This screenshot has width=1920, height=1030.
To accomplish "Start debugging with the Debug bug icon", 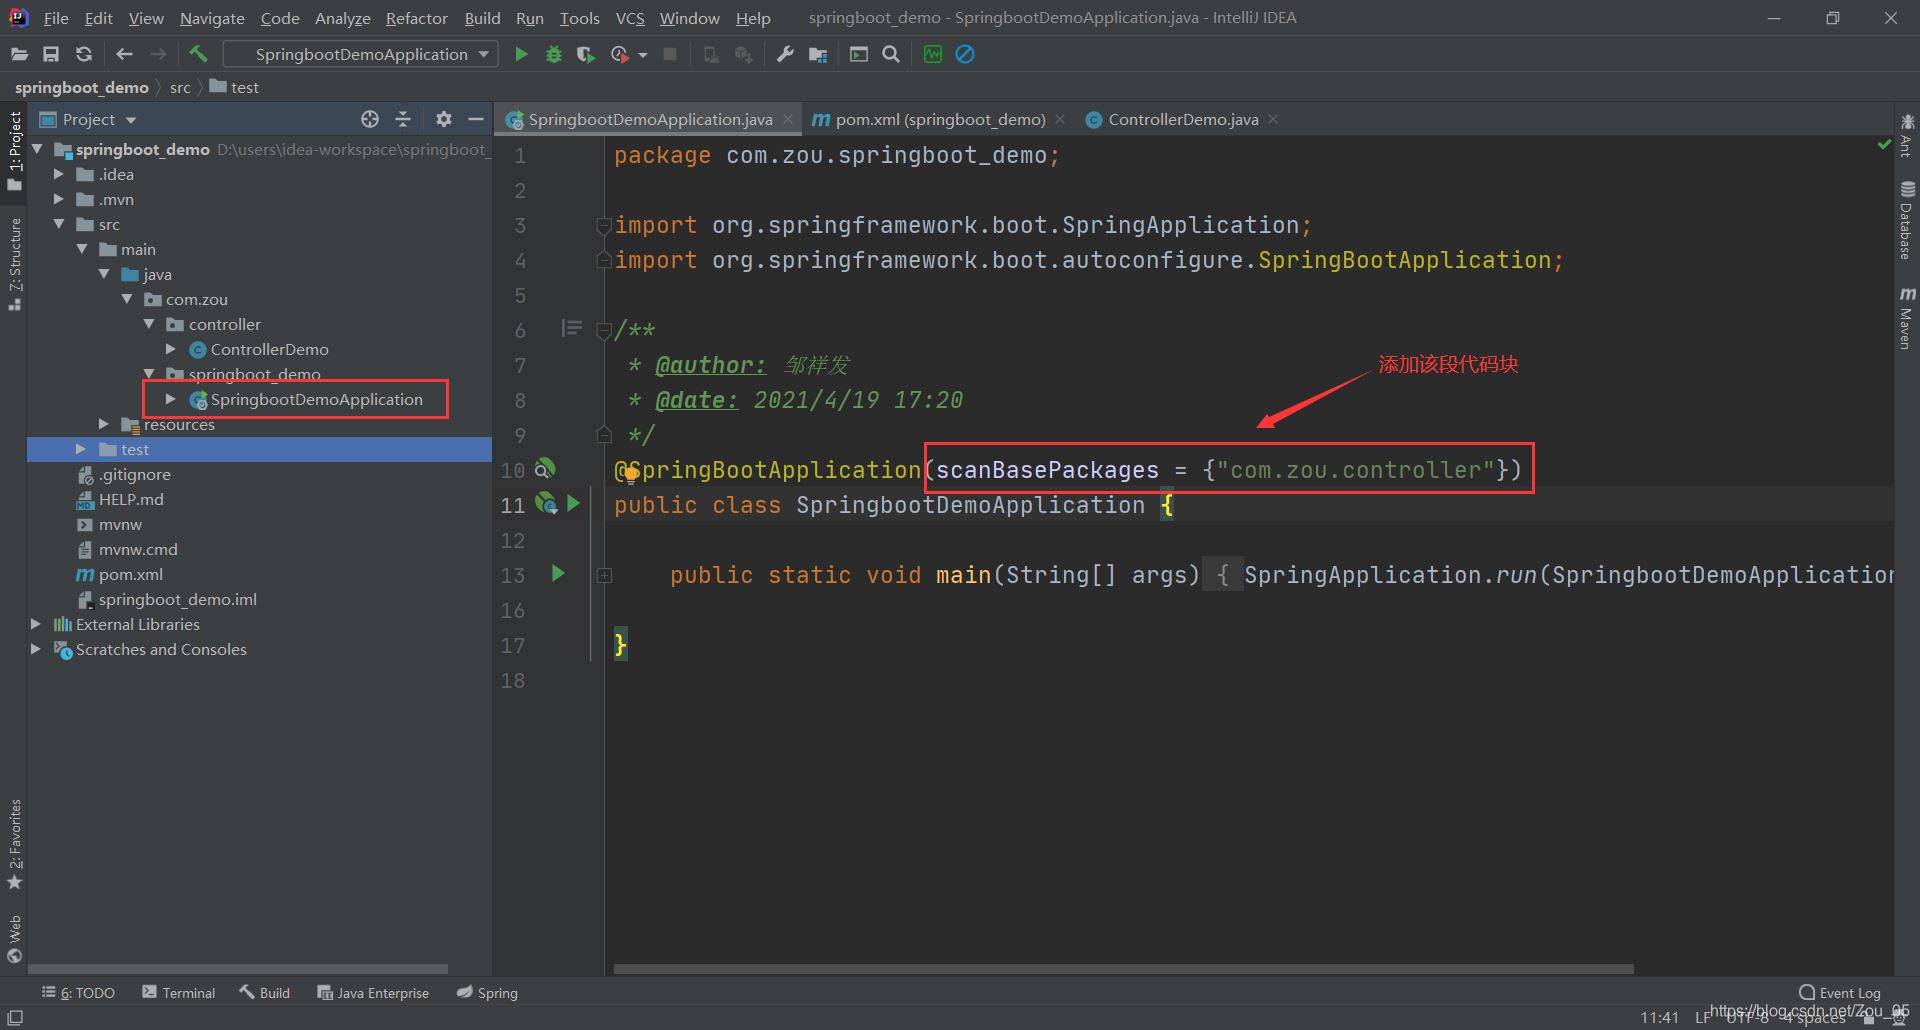I will pyautogui.click(x=553, y=54).
